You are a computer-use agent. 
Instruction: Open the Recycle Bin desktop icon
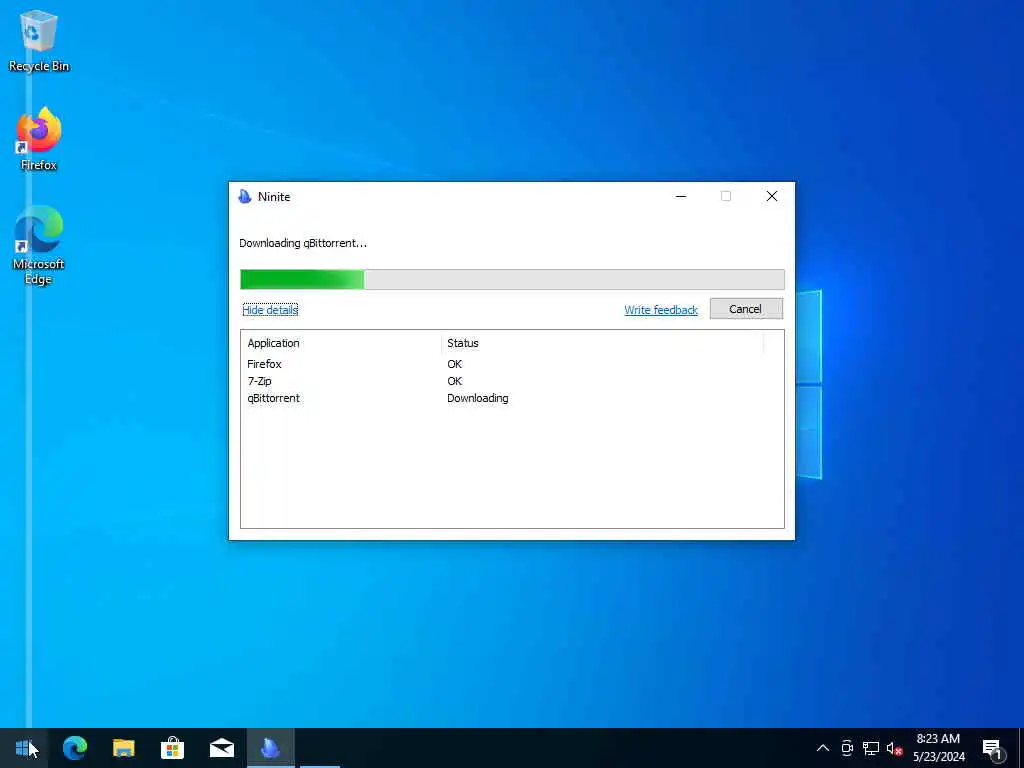coord(39,40)
